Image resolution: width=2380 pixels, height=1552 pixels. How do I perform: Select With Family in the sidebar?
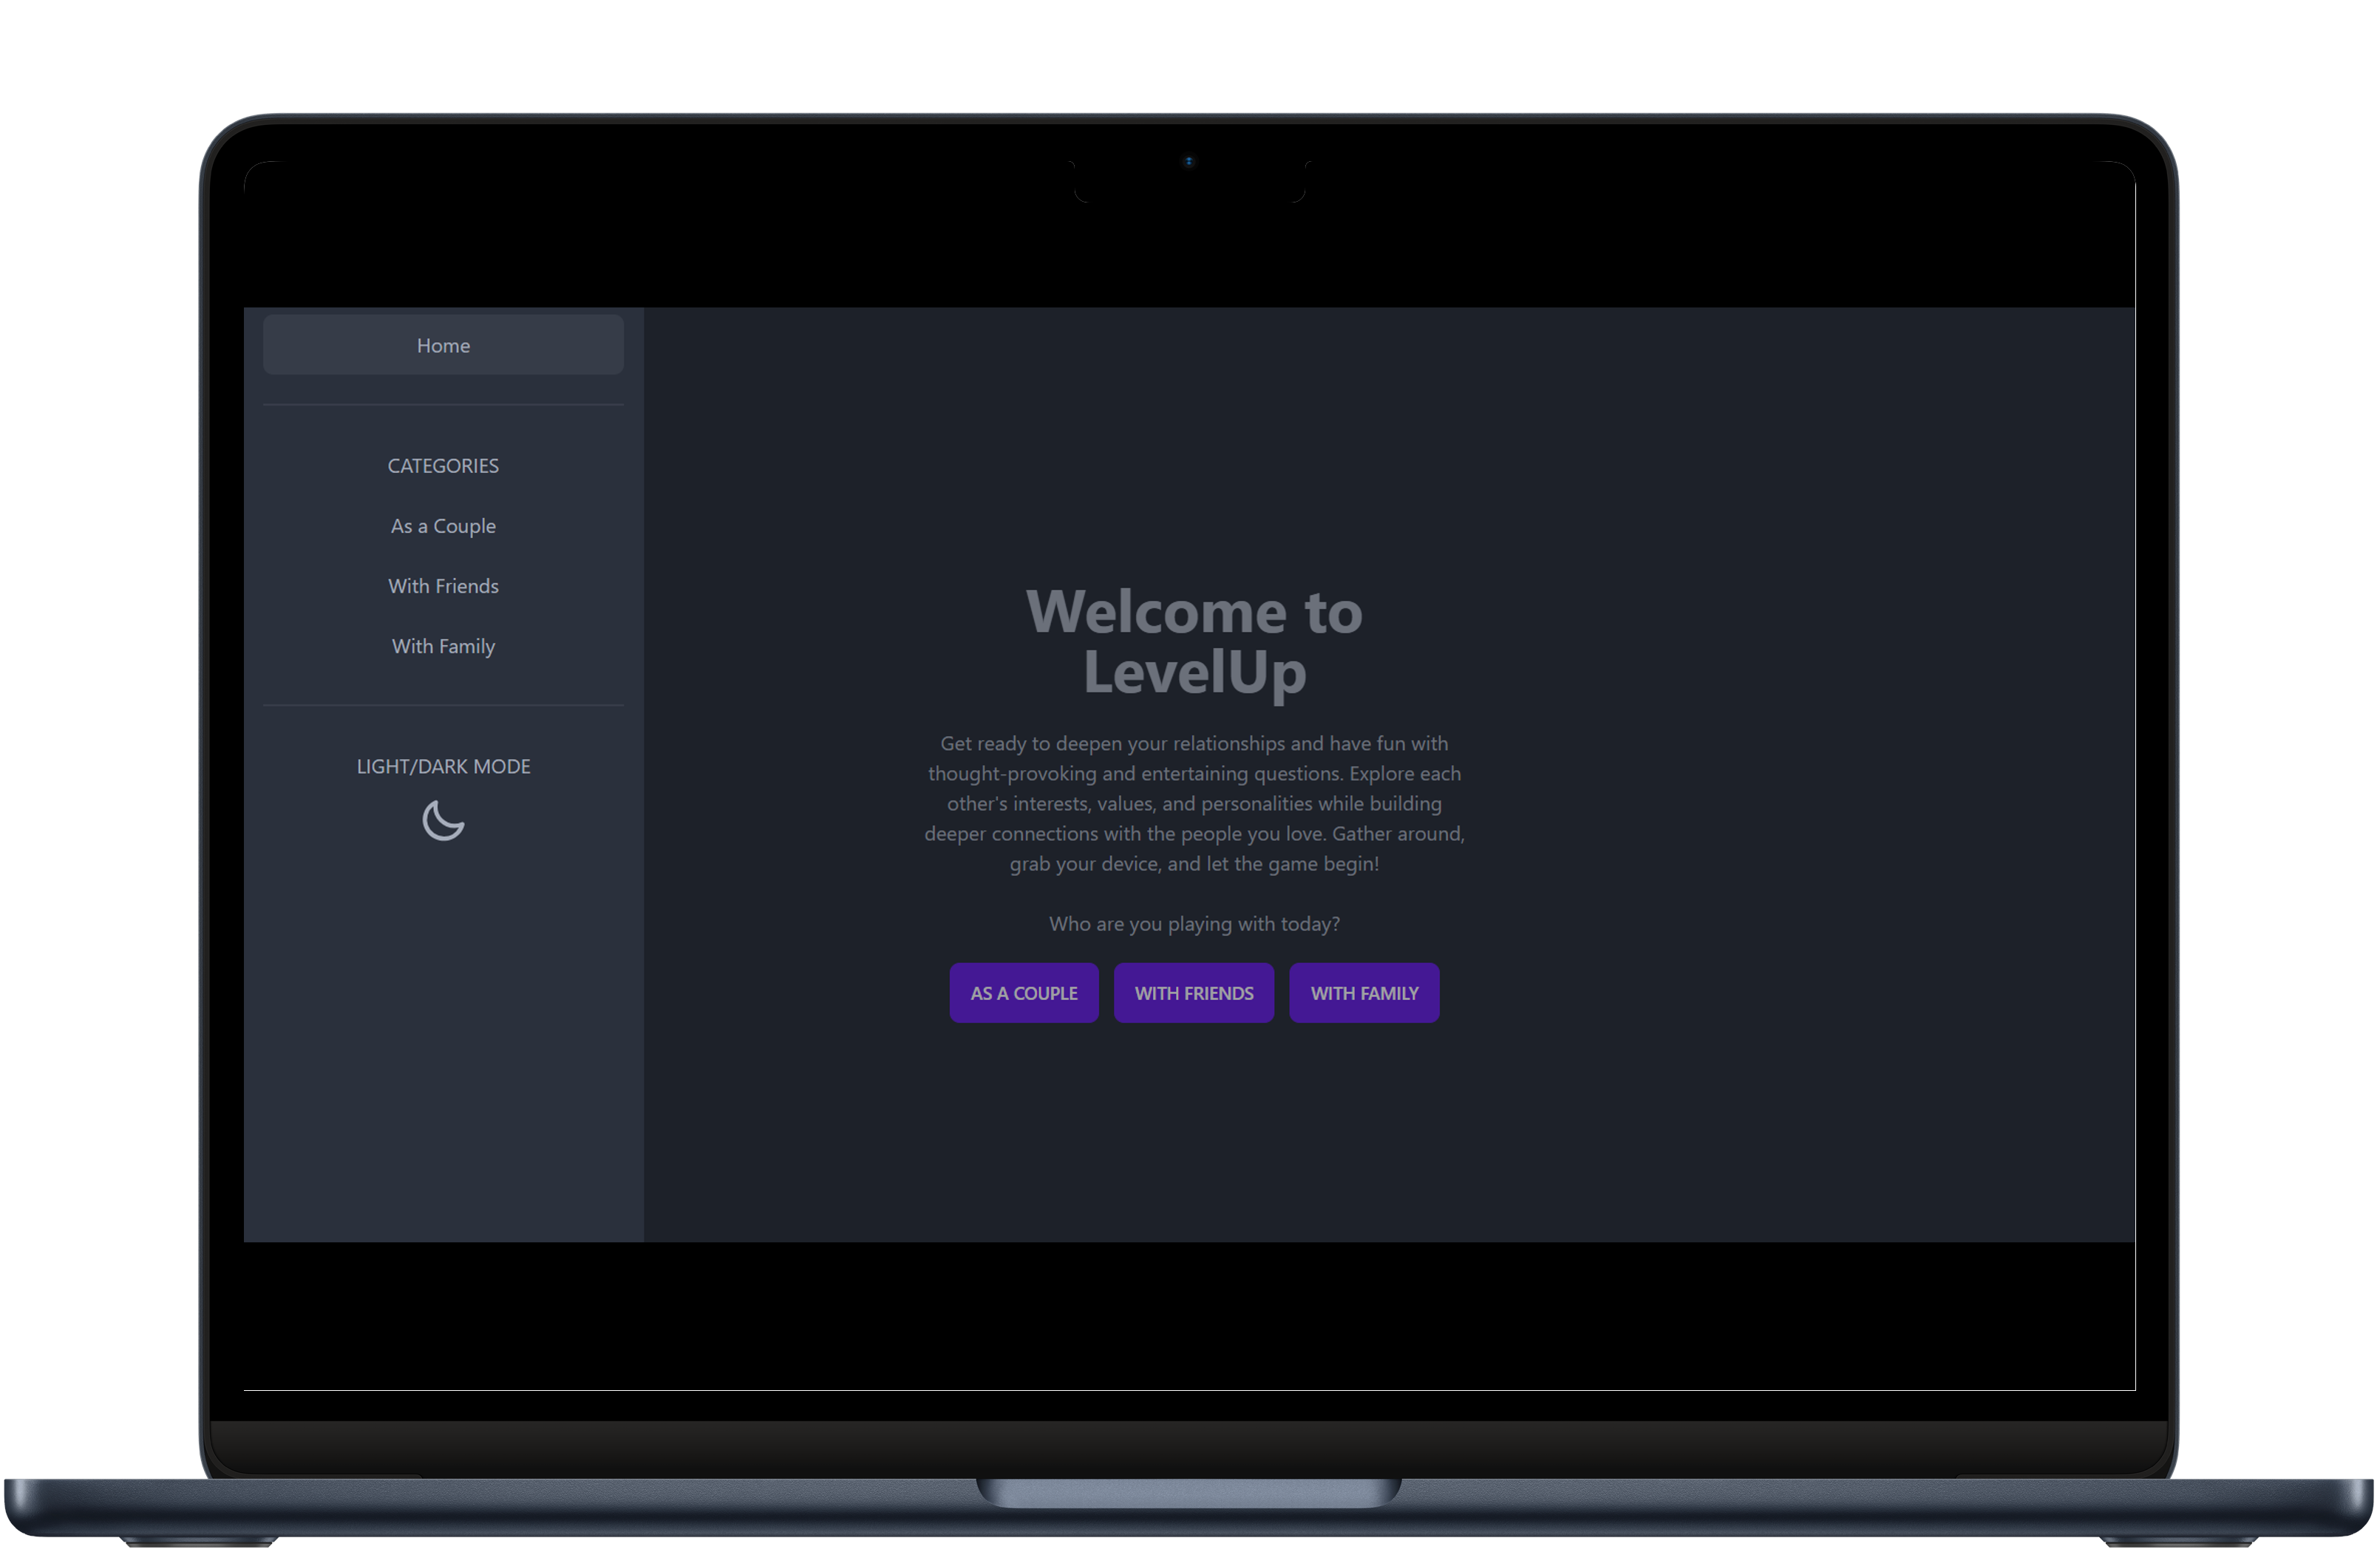[443, 646]
